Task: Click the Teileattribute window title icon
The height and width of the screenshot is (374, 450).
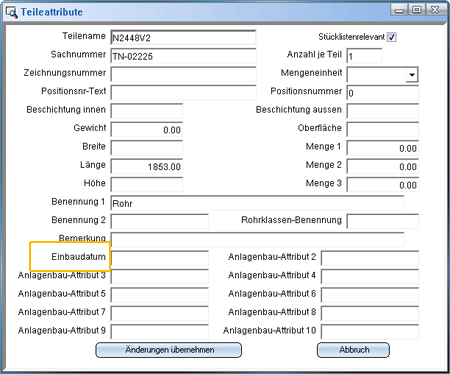Action: coord(11,12)
